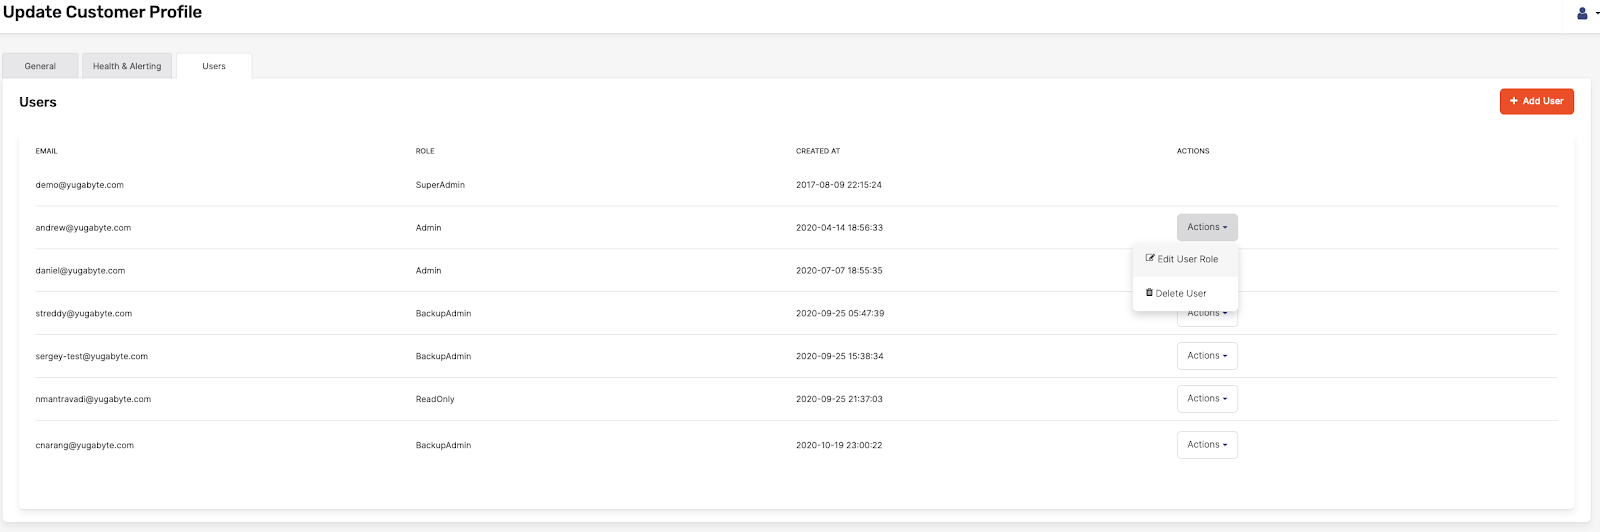Click the Users section heading
The width and height of the screenshot is (1600, 532).
(38, 102)
